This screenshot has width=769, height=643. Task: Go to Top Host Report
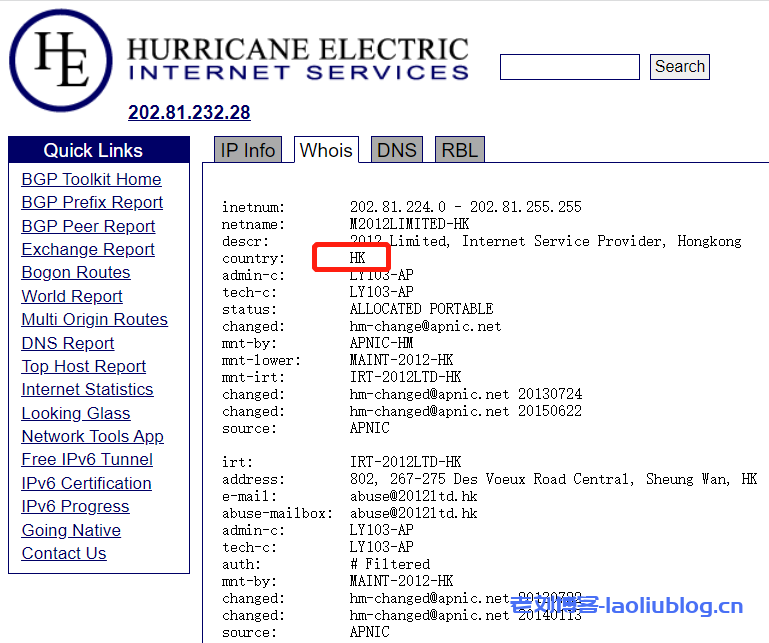(x=84, y=366)
